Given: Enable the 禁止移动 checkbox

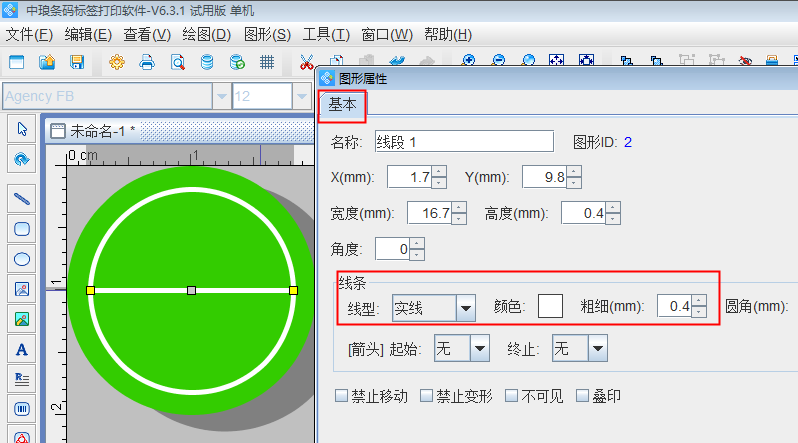Looking at the screenshot, I should [x=342, y=396].
